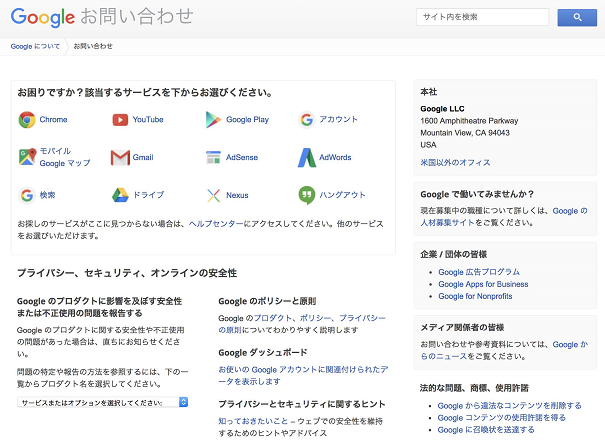The height and width of the screenshot is (447, 605).
Task: Open Google からのニュース link
Action: click(x=504, y=350)
